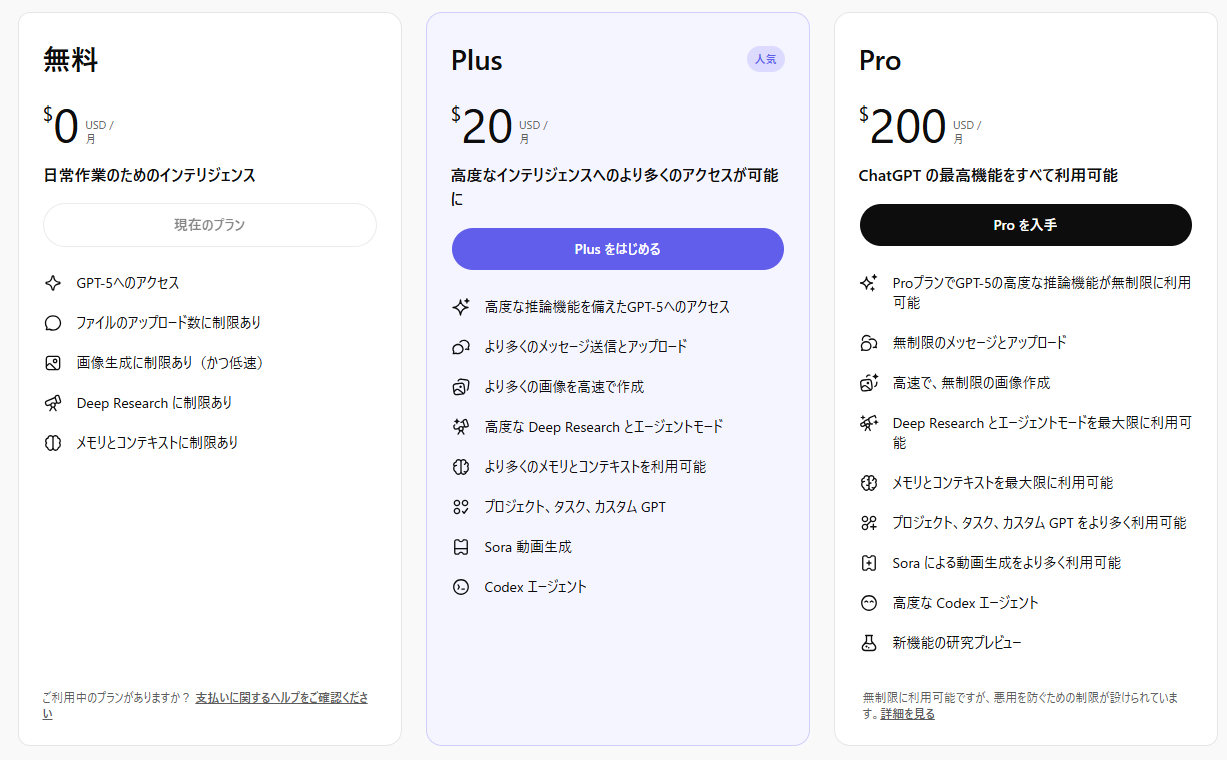Click the 現在のプラン button on the free plan
This screenshot has height=760, width=1227.
click(210, 225)
